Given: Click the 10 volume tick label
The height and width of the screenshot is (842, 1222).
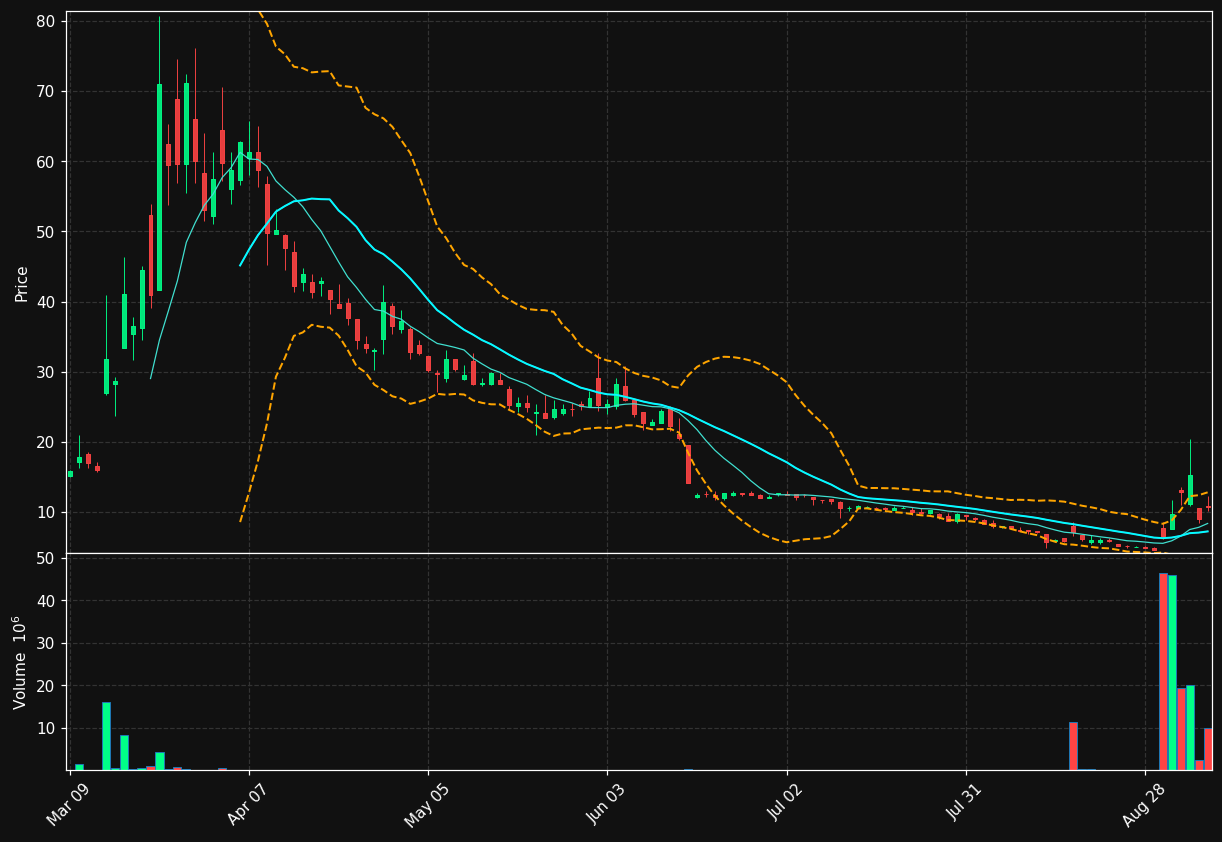Looking at the screenshot, I should tap(45, 728).
